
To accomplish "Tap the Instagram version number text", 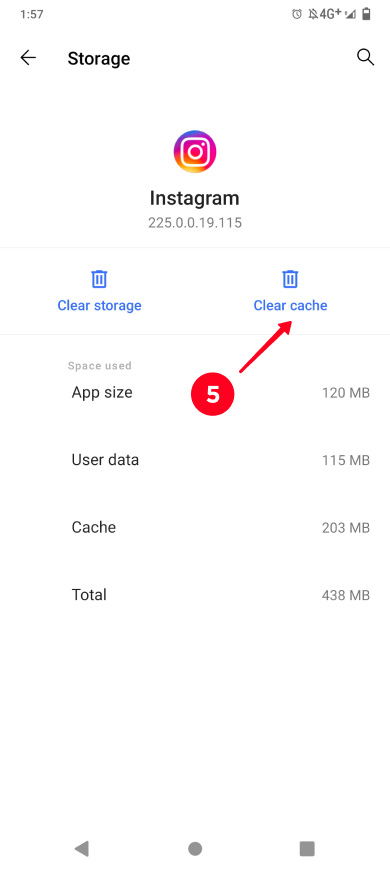I will coord(195,223).
